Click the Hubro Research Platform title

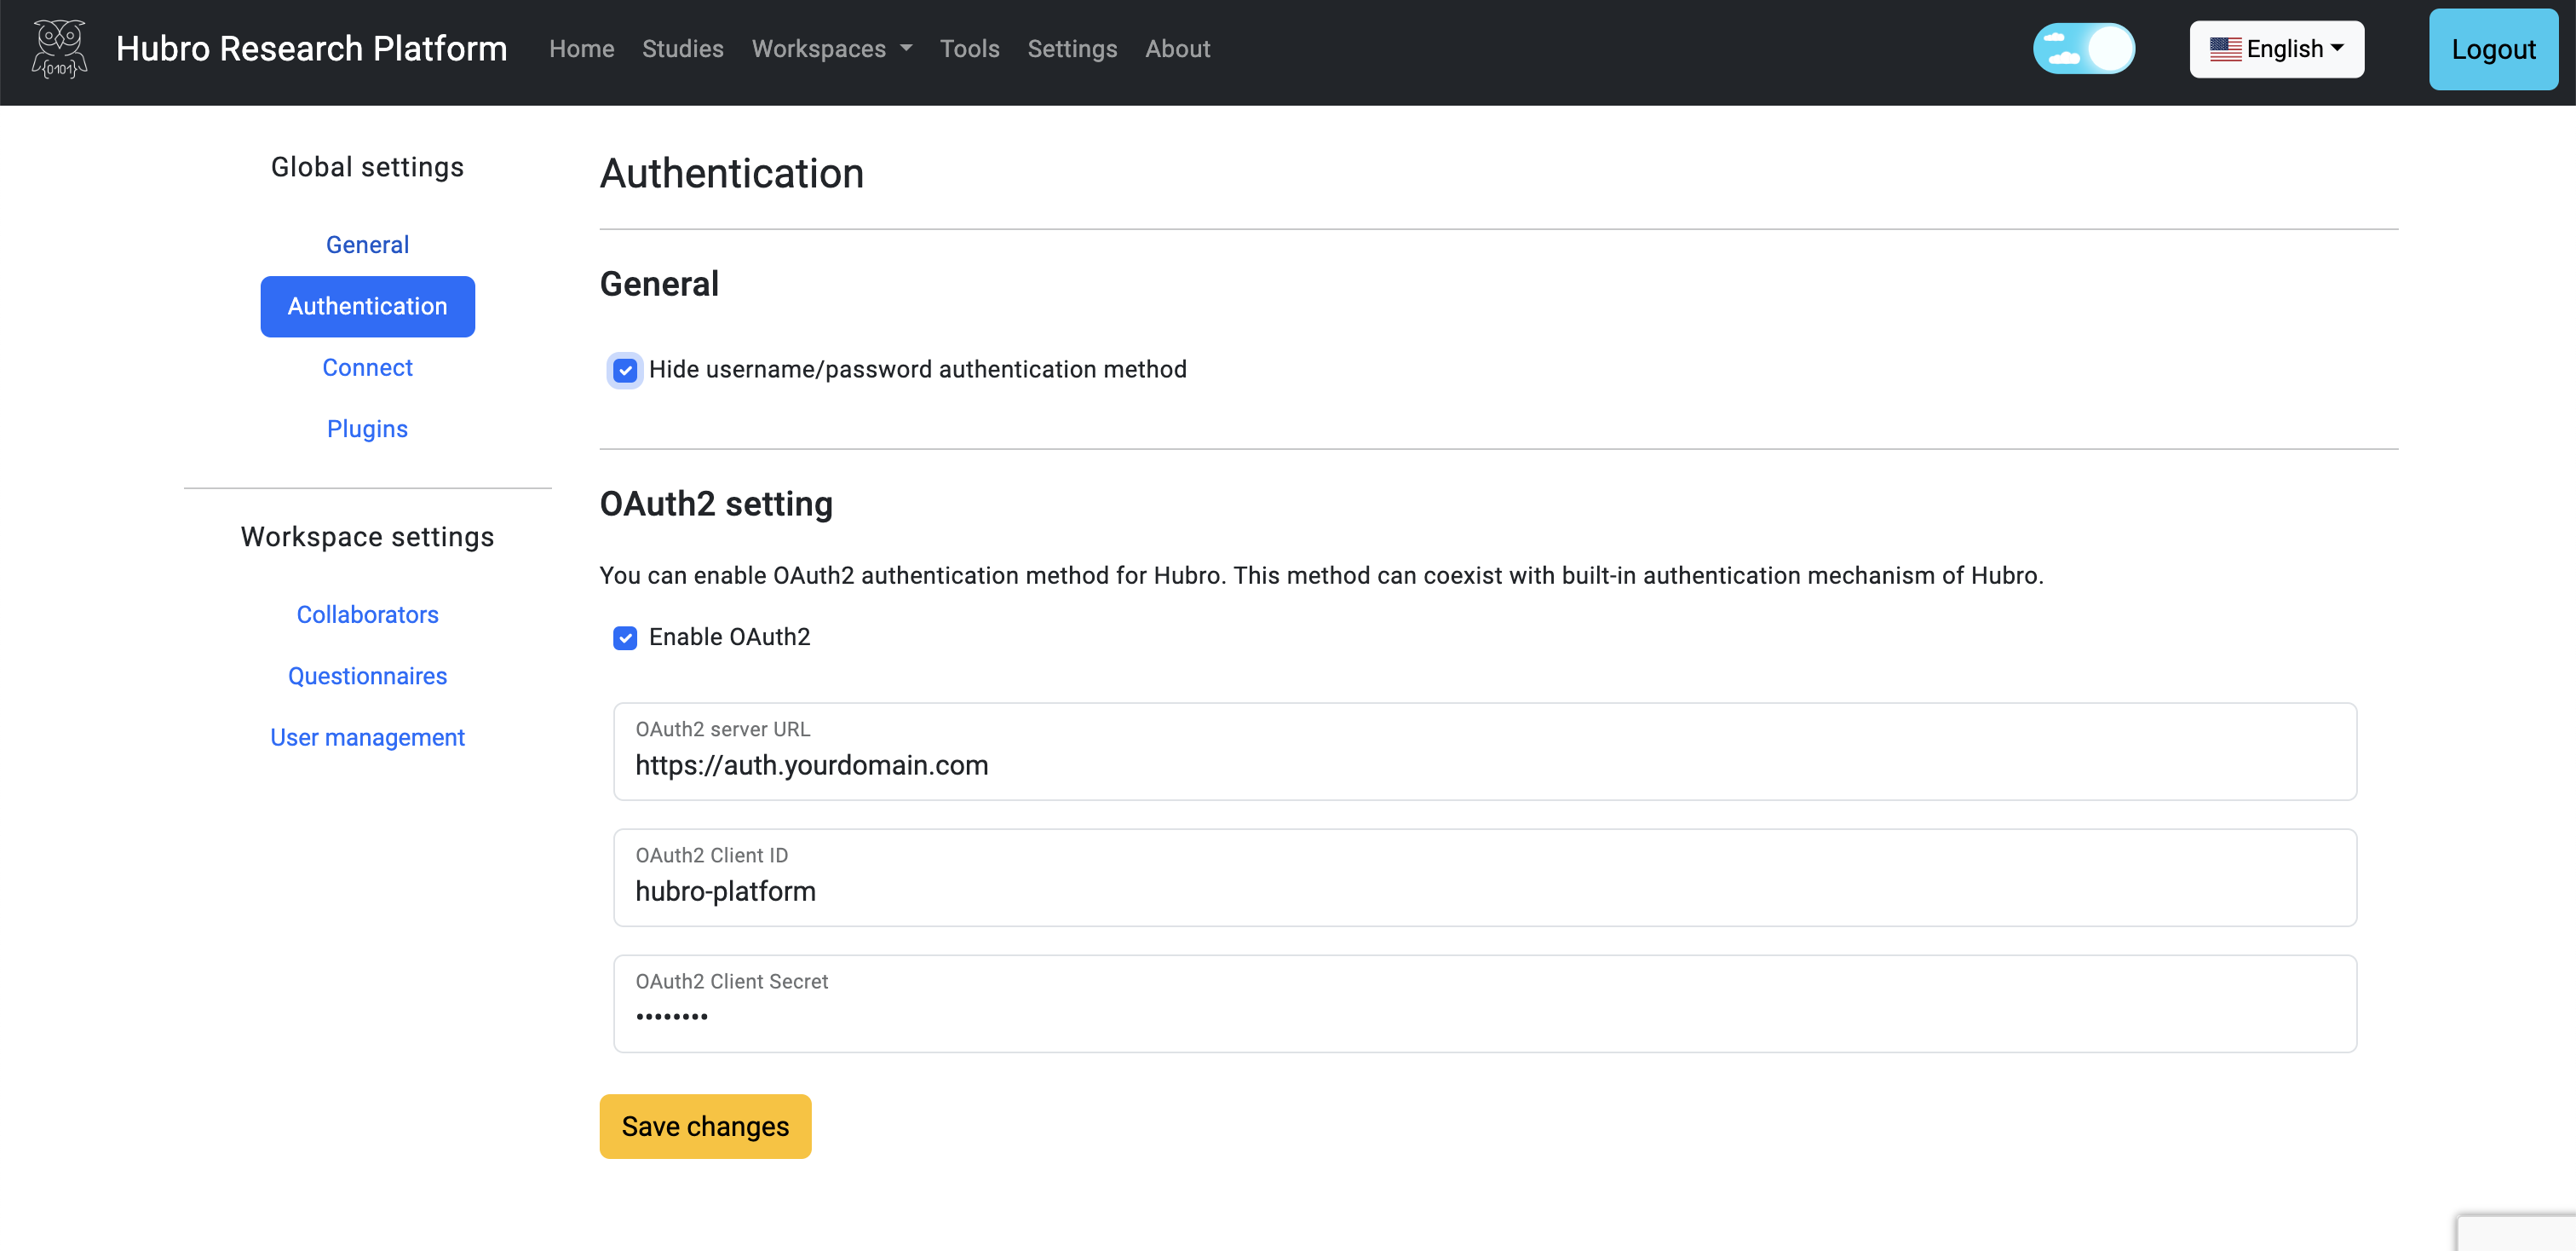point(311,49)
